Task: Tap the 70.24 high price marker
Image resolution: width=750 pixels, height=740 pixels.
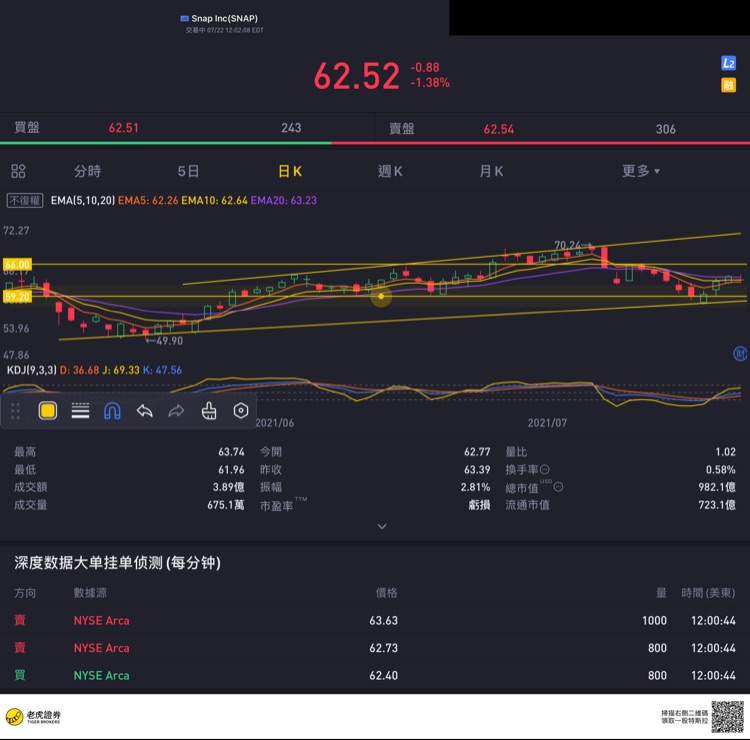Action: (x=573, y=245)
